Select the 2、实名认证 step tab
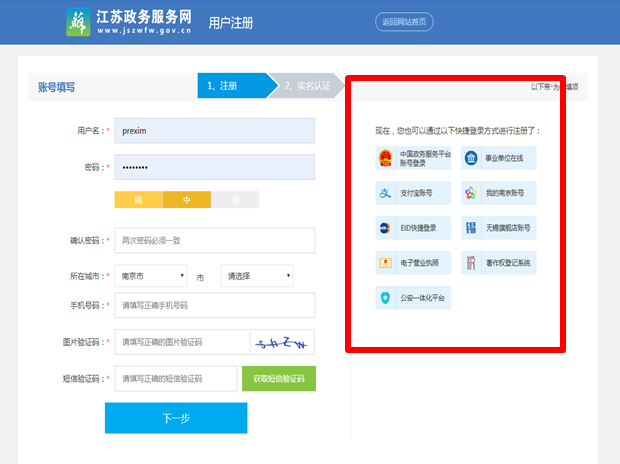620x464 pixels. [x=308, y=85]
